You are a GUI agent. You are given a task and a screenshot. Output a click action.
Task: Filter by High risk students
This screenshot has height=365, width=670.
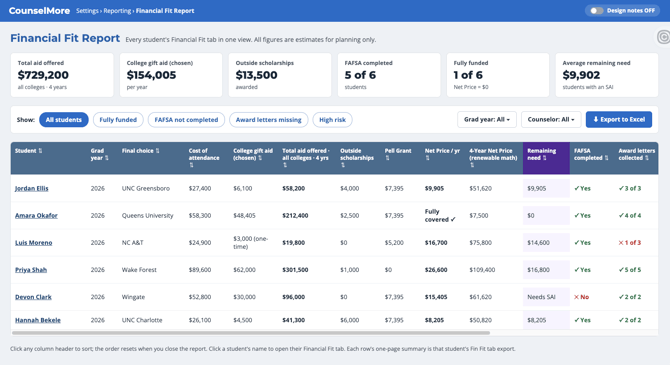click(332, 120)
